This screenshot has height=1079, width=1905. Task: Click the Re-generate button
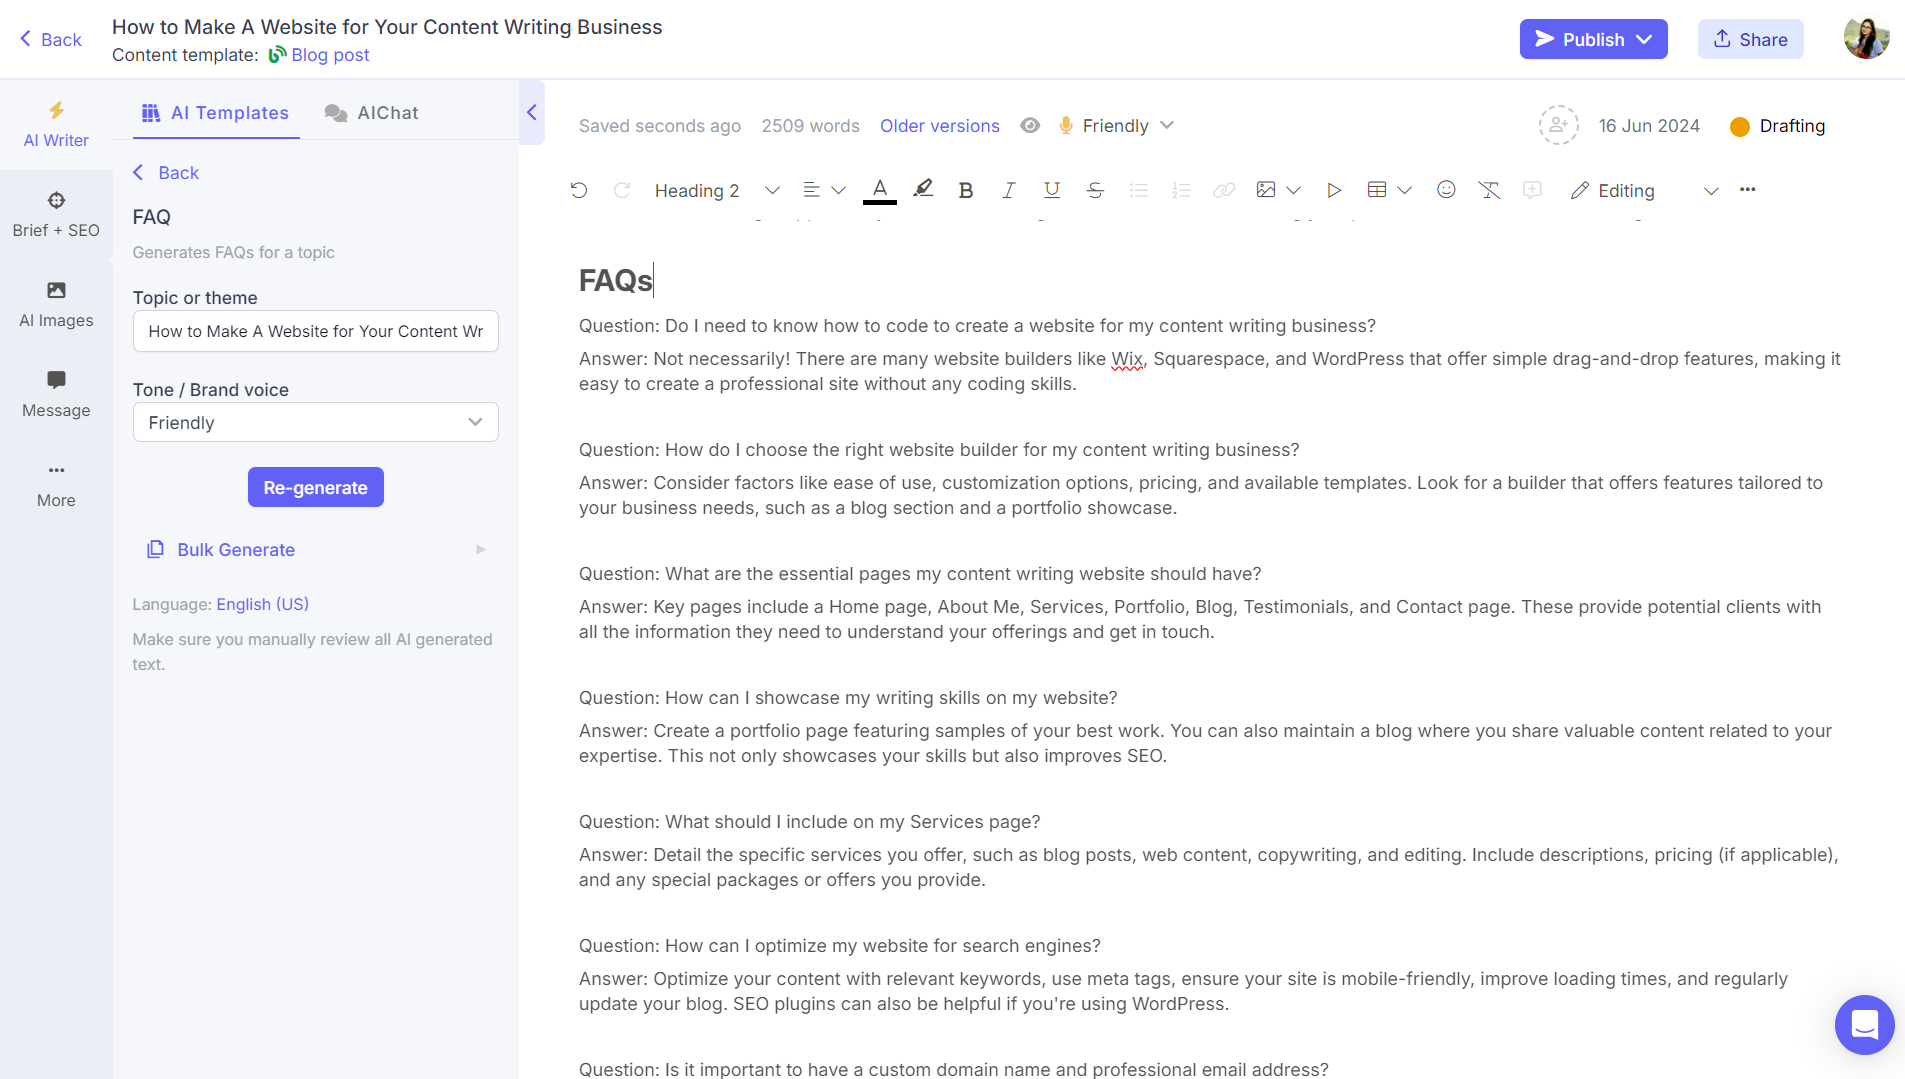[x=315, y=487]
